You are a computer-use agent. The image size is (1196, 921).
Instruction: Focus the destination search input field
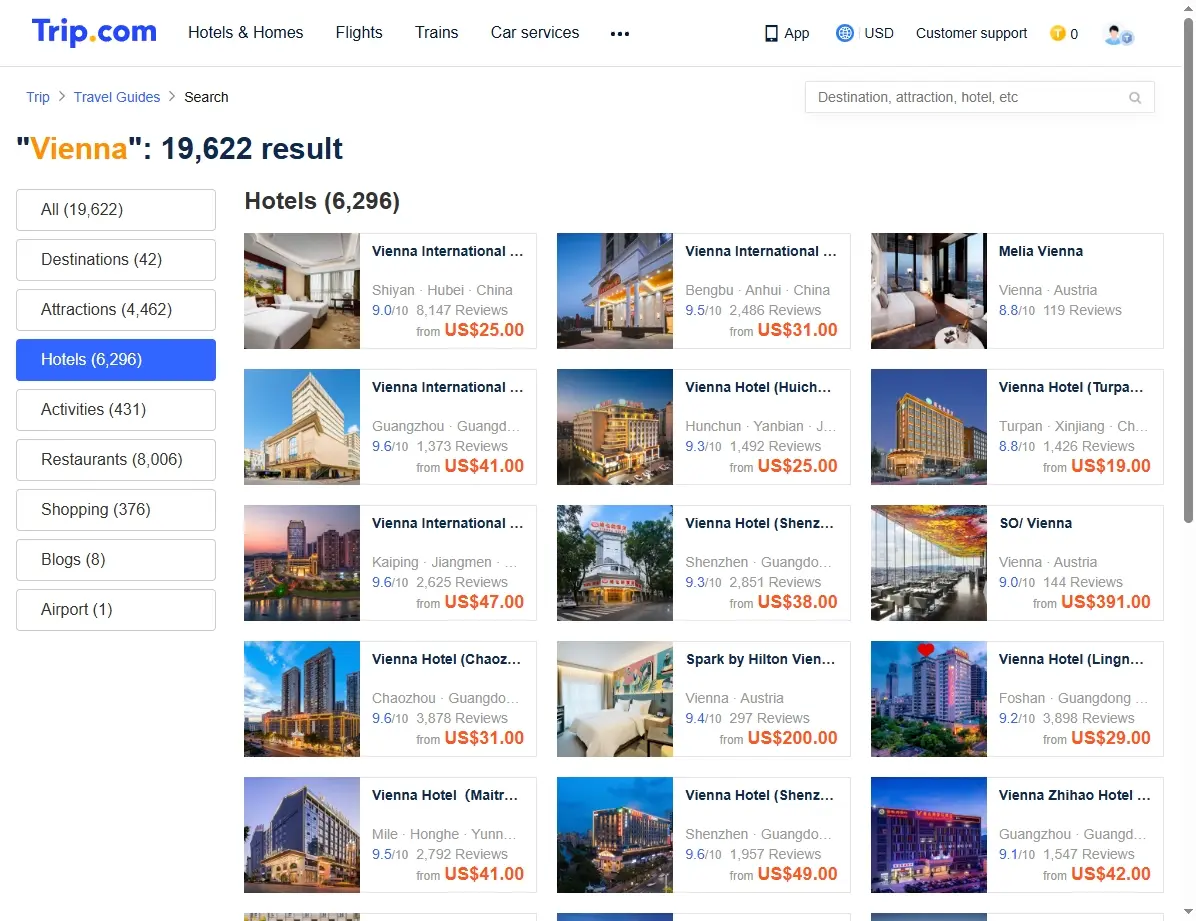969,97
